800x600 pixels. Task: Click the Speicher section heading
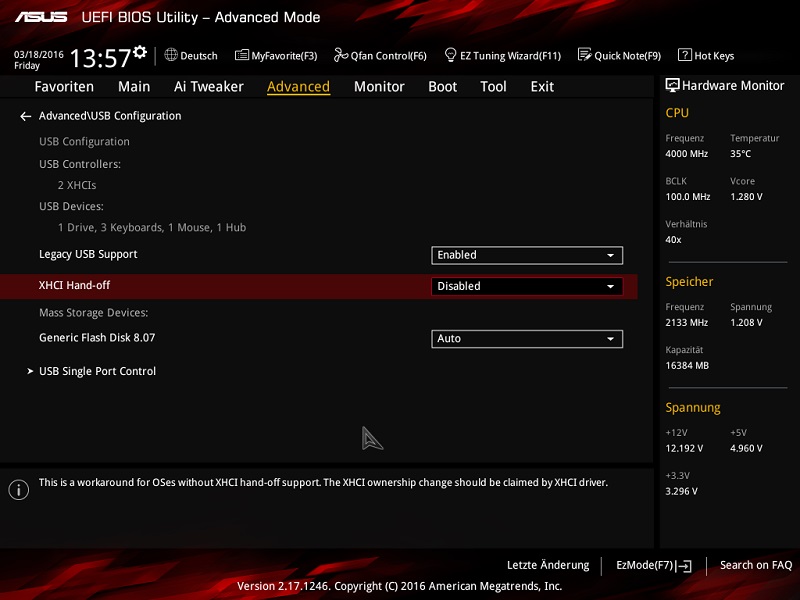point(689,282)
